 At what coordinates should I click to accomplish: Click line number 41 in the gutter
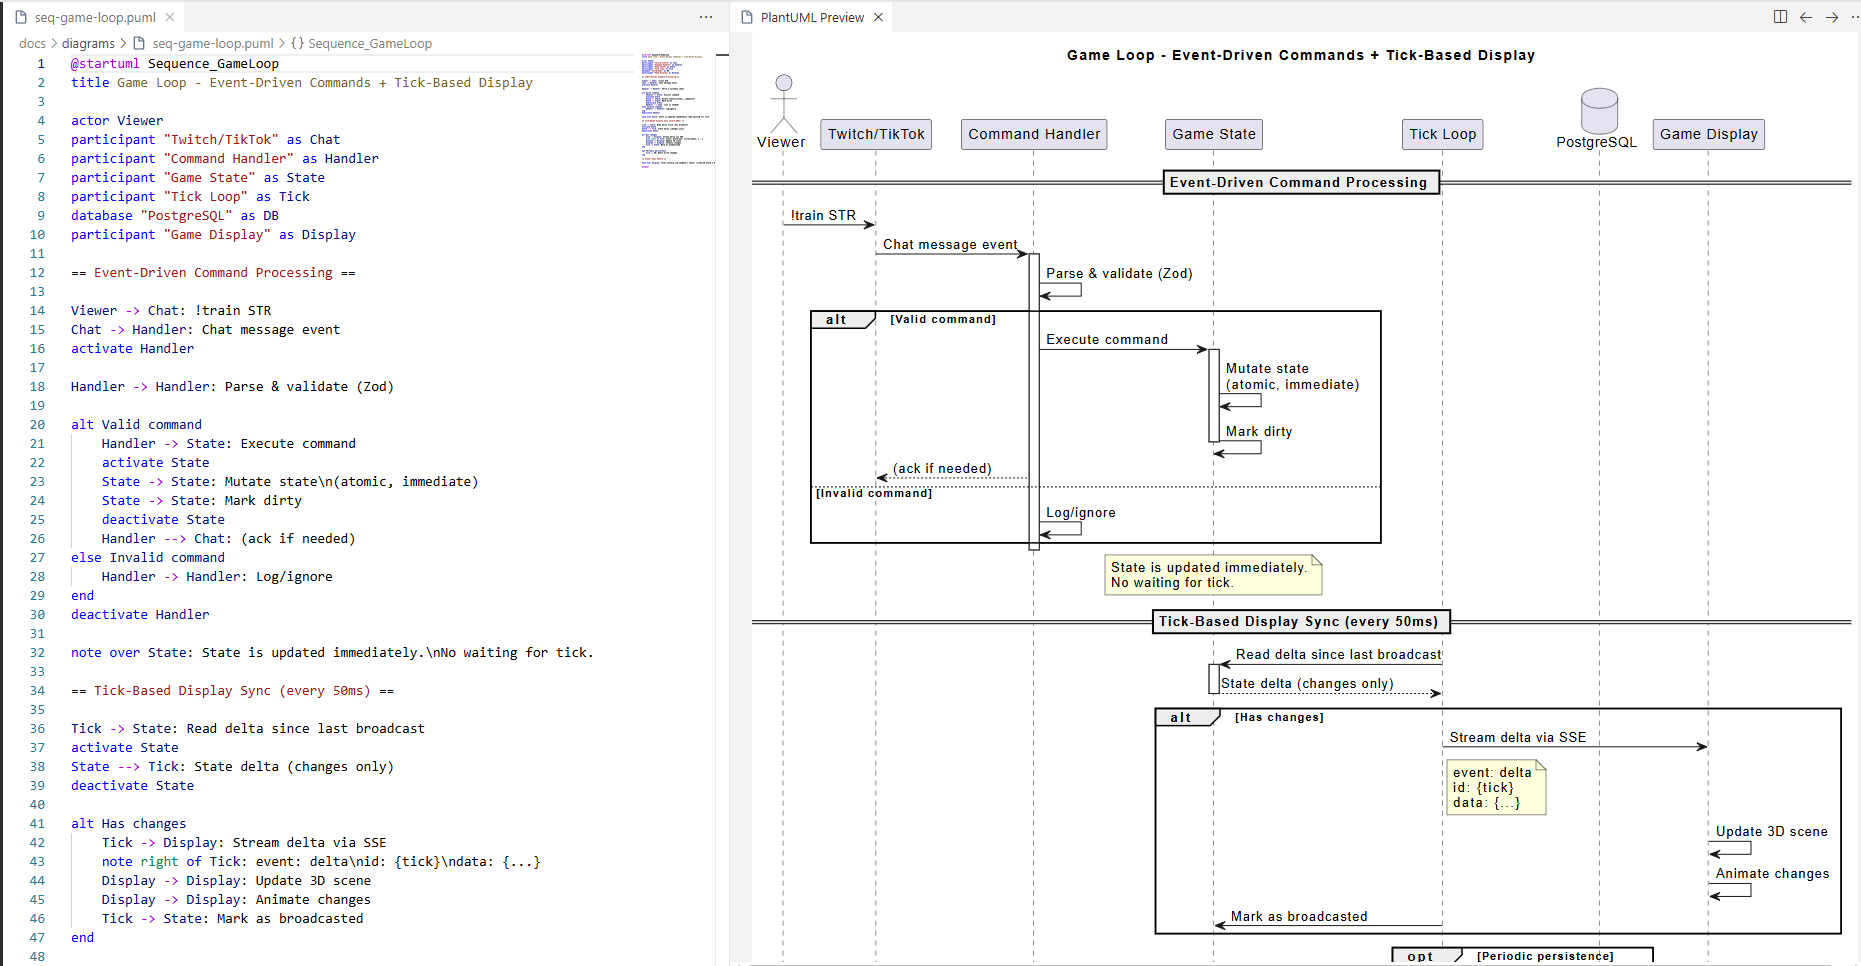point(37,823)
